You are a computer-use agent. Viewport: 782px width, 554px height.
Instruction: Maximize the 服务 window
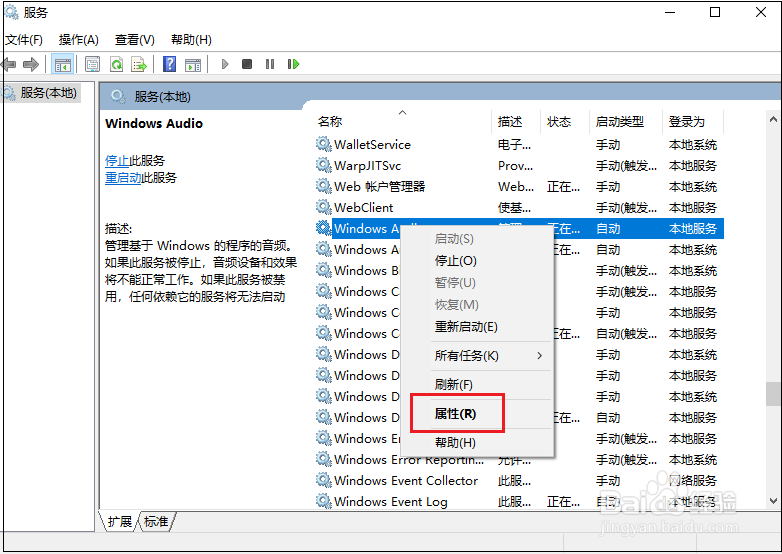coord(715,12)
